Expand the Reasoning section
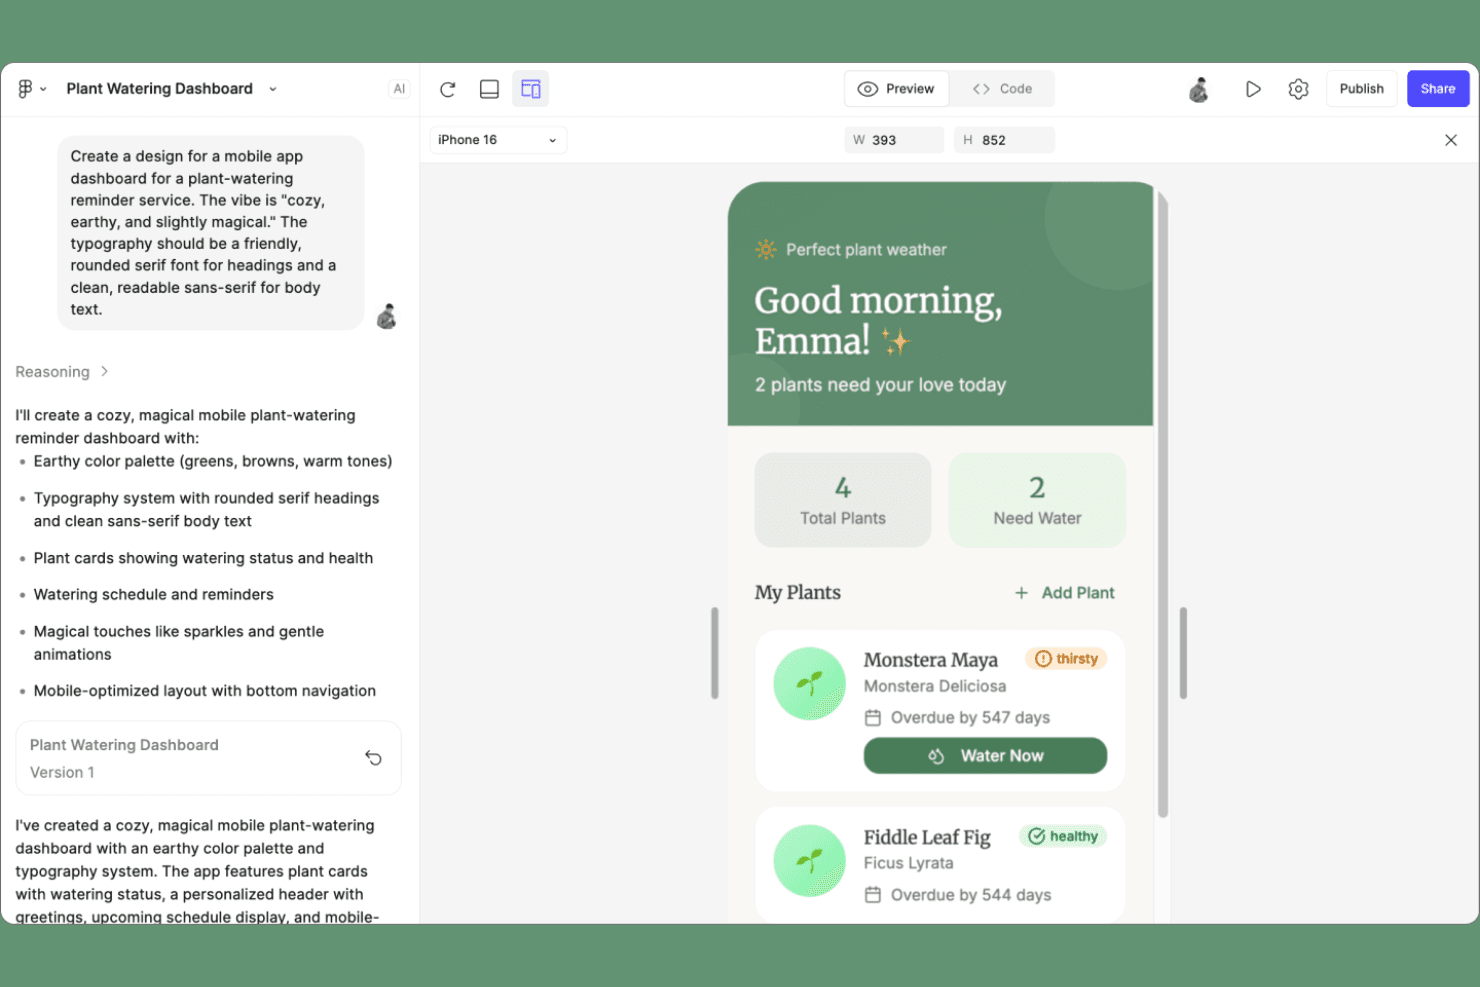Screen dimensions: 1480x987 (62, 372)
